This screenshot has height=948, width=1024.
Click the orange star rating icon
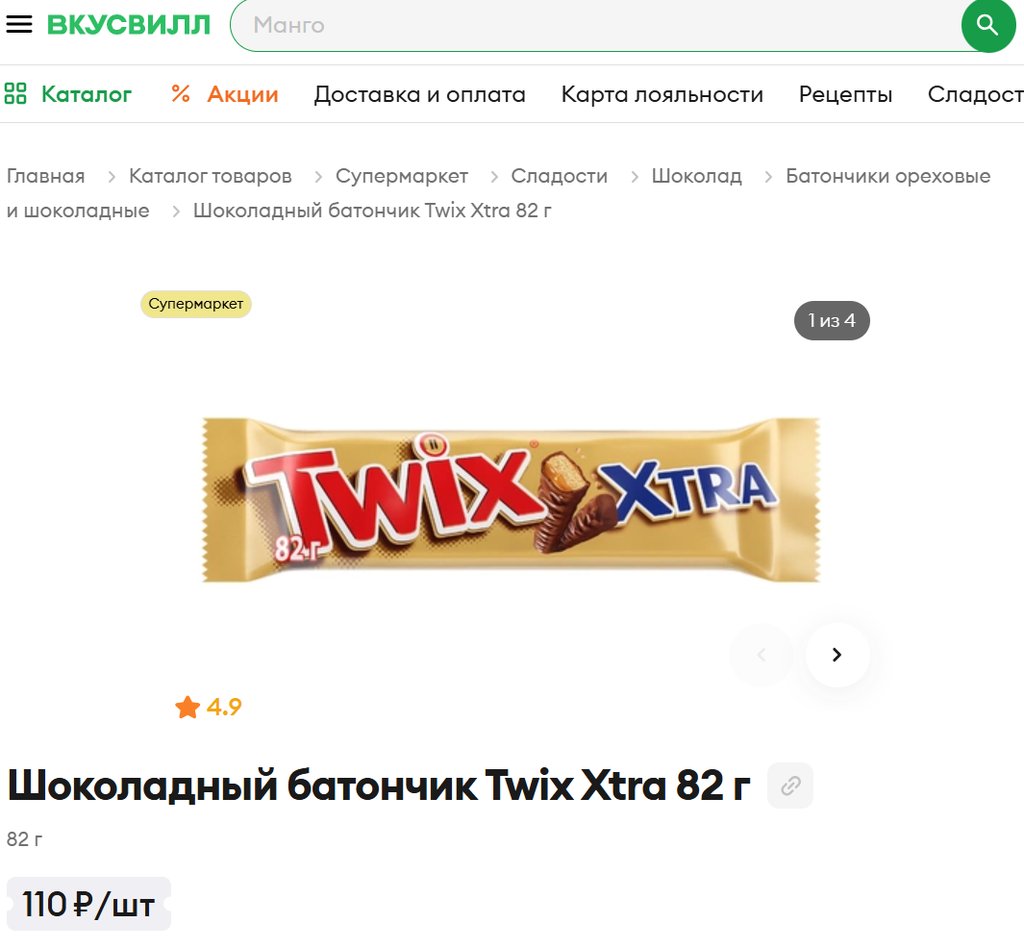(187, 707)
